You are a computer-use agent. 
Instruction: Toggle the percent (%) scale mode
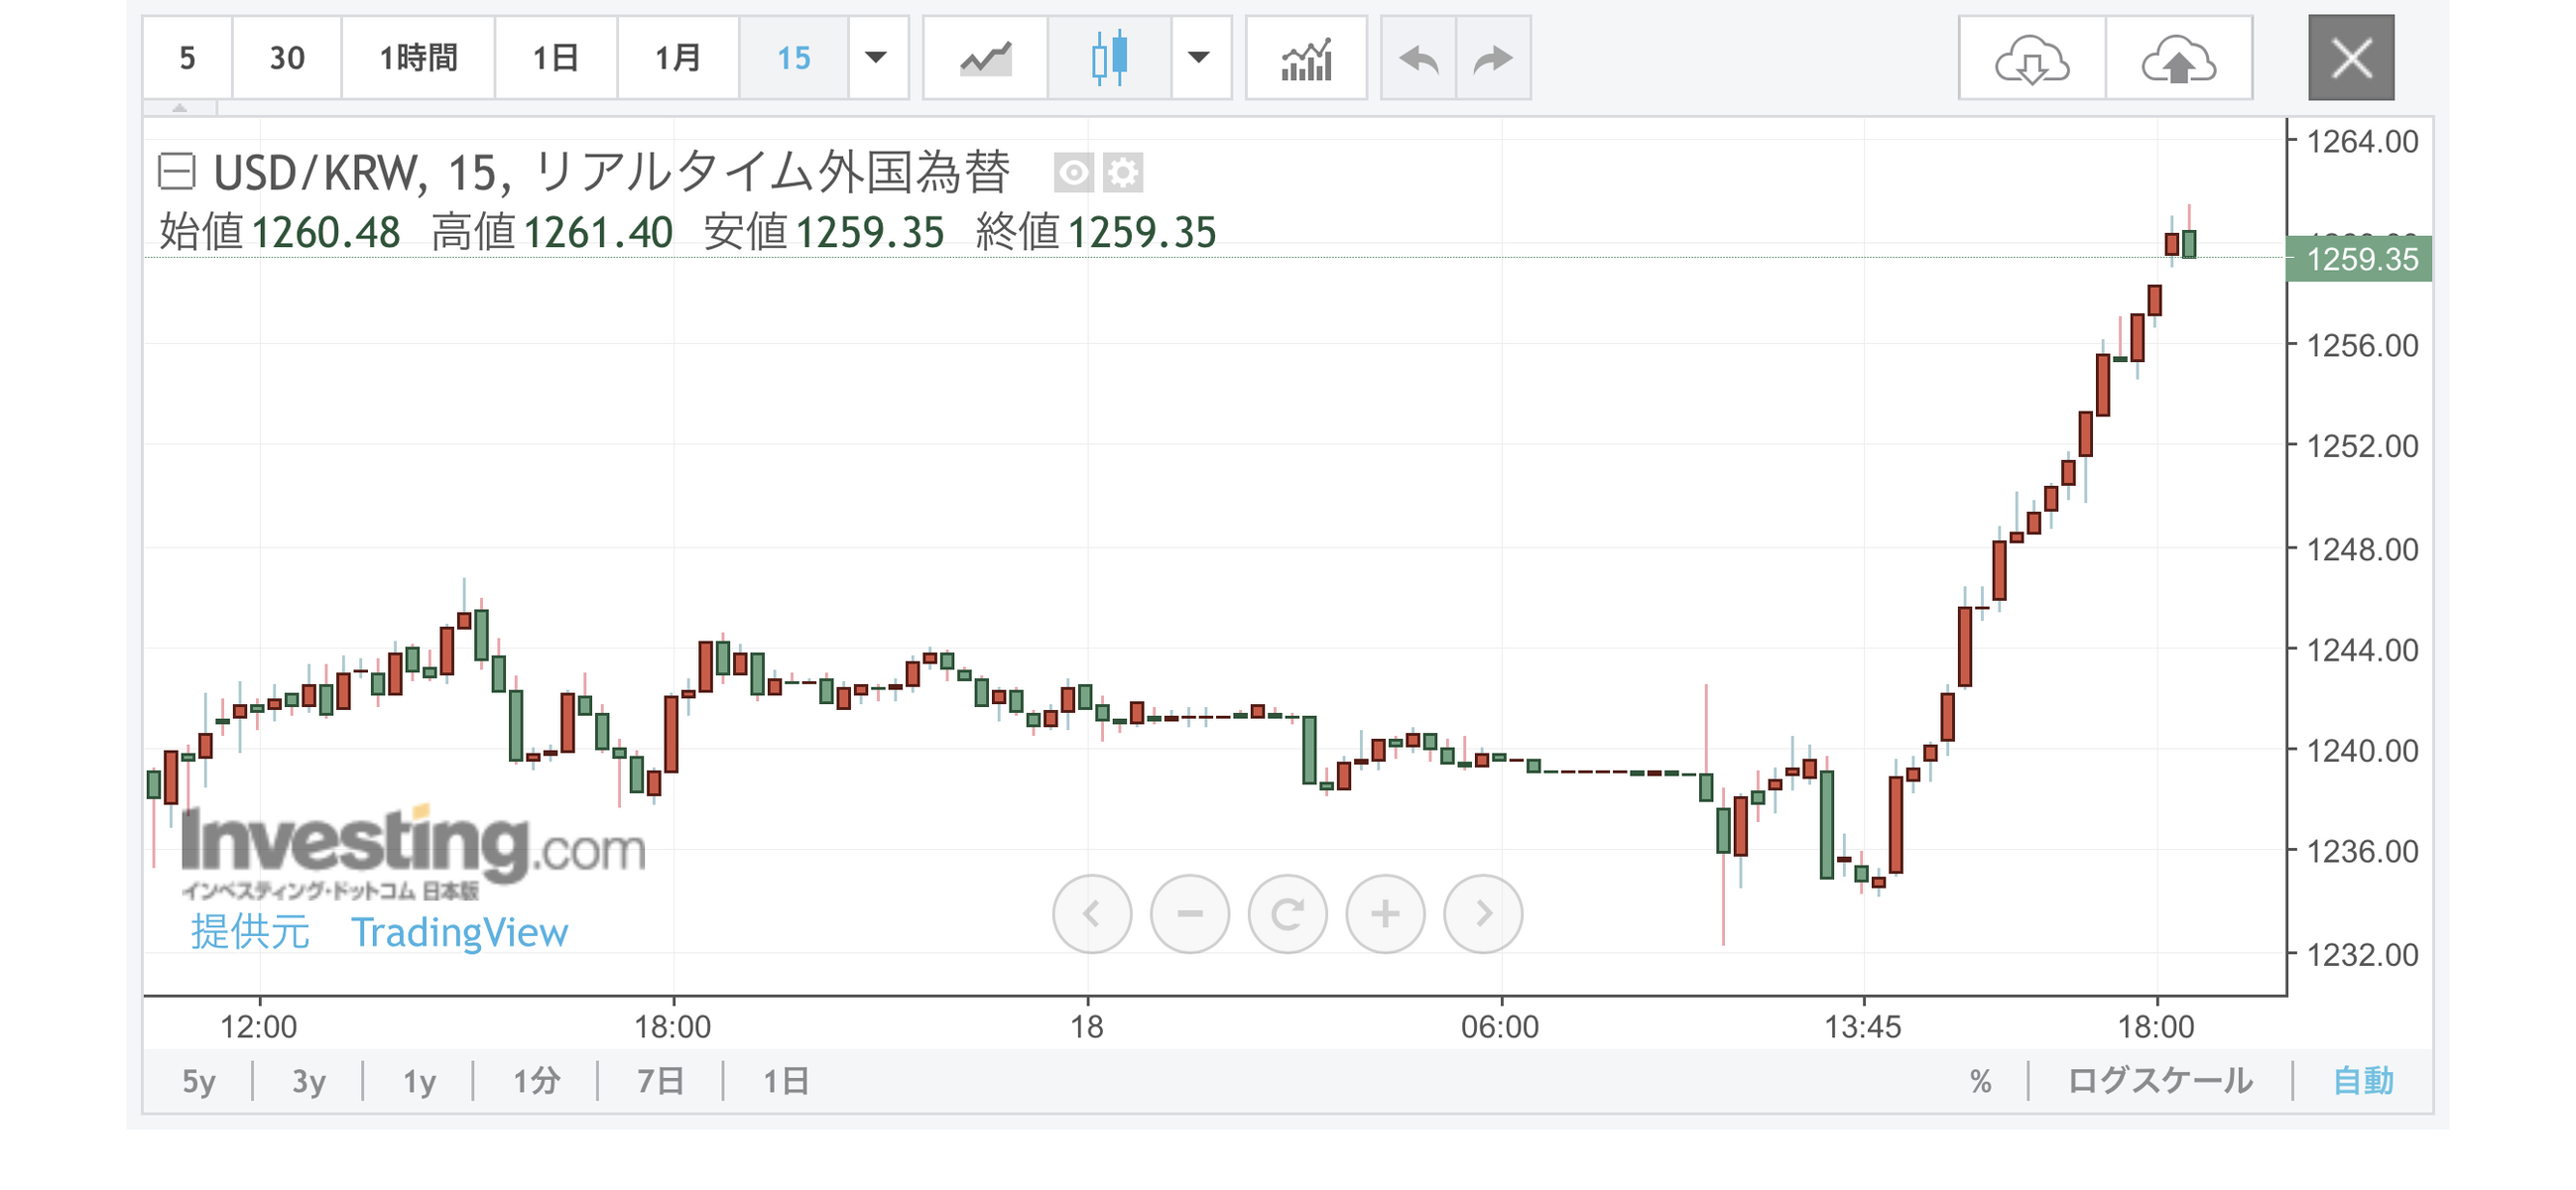(x=1980, y=1081)
